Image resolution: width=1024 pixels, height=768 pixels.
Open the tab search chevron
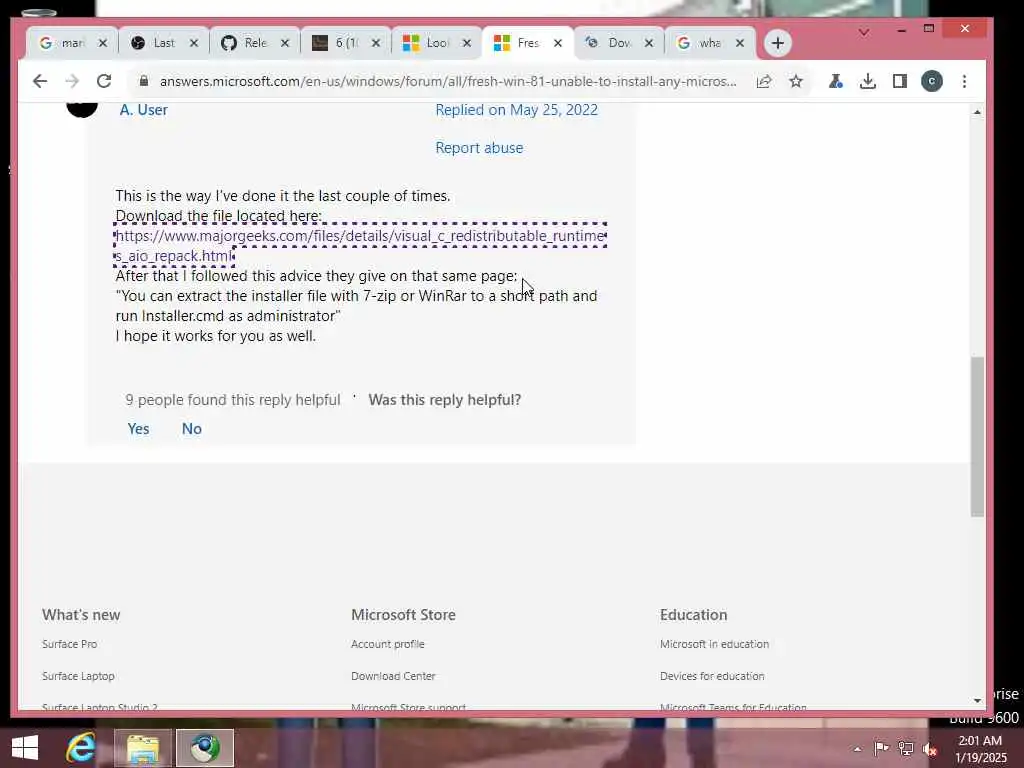863,31
